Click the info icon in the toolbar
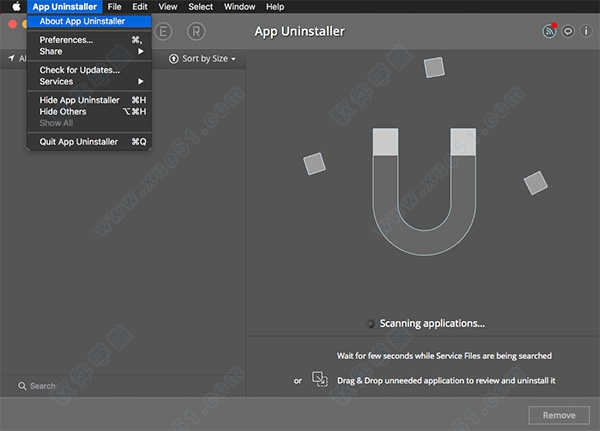The width and height of the screenshot is (600, 431). click(586, 31)
